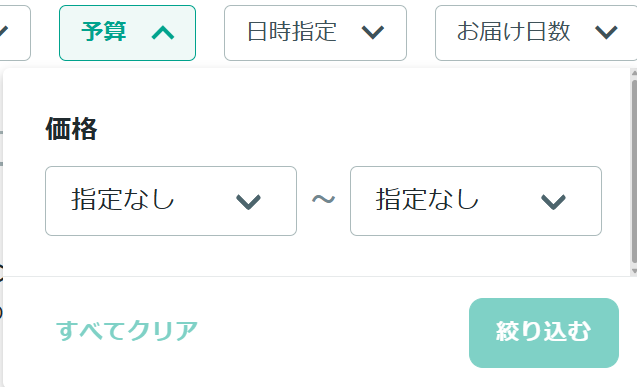Click the empty white area beside すべてクリア

[x=333, y=331]
